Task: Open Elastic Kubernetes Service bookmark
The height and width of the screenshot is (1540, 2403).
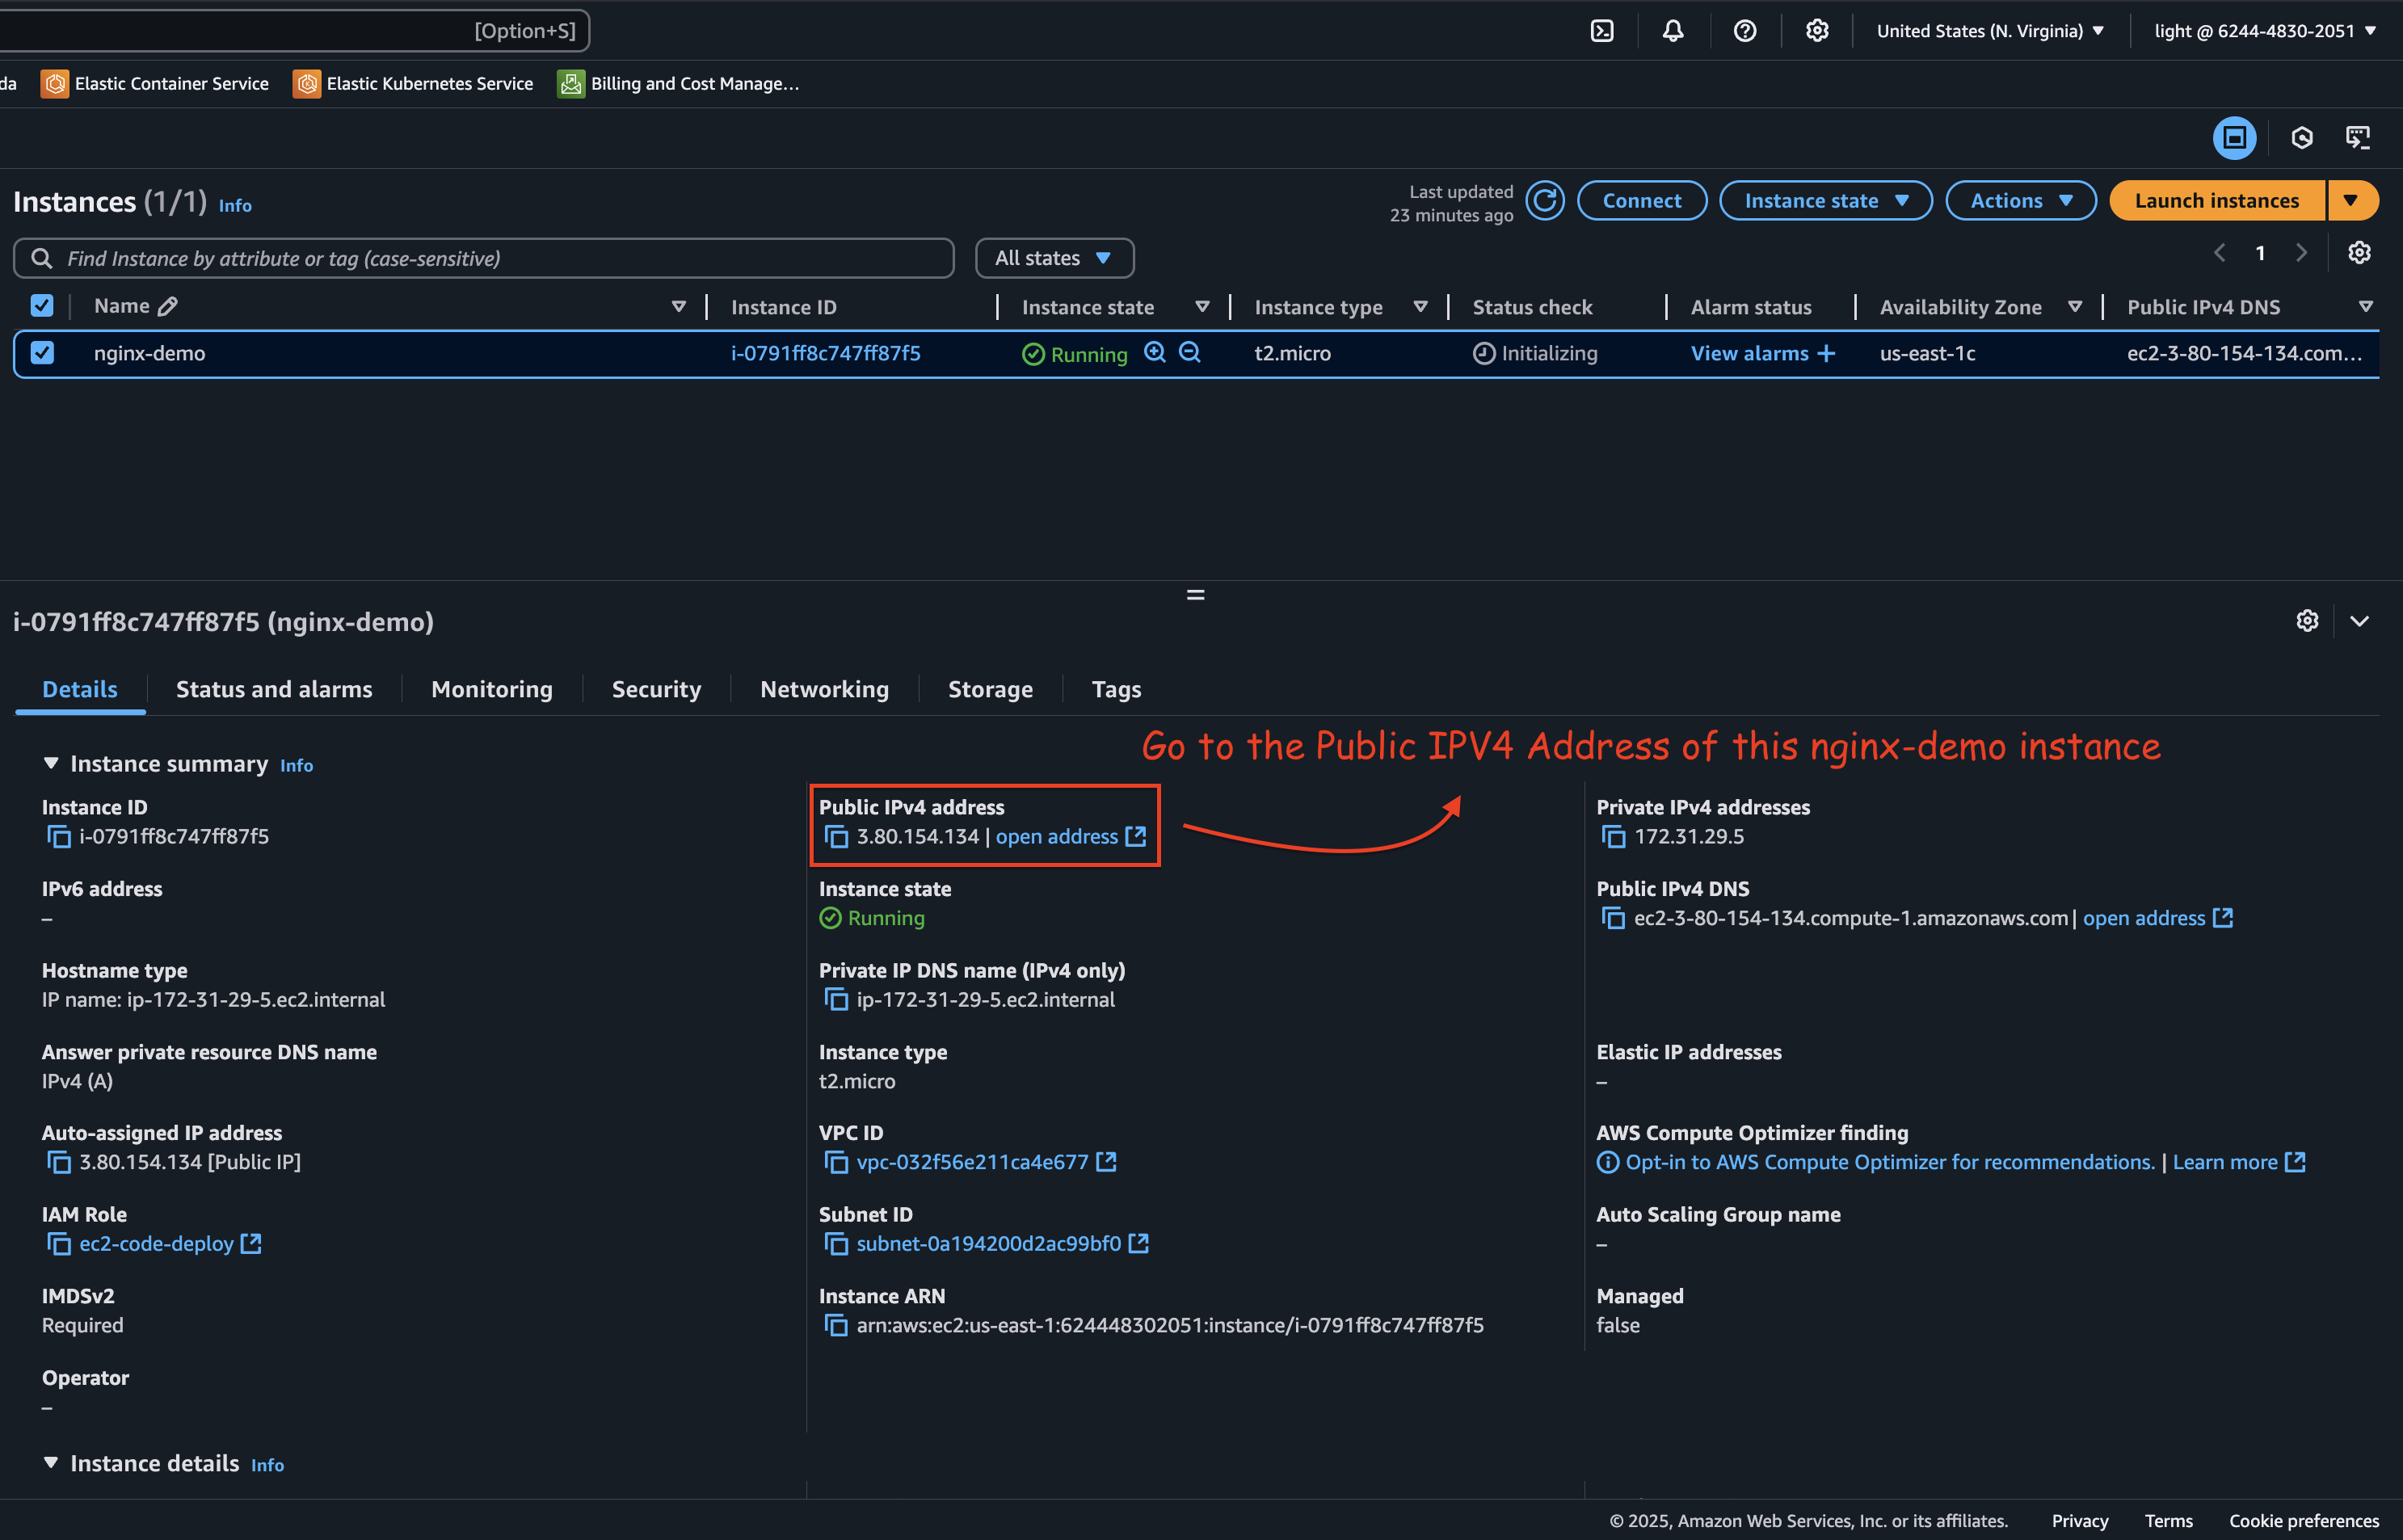Action: coord(413,84)
